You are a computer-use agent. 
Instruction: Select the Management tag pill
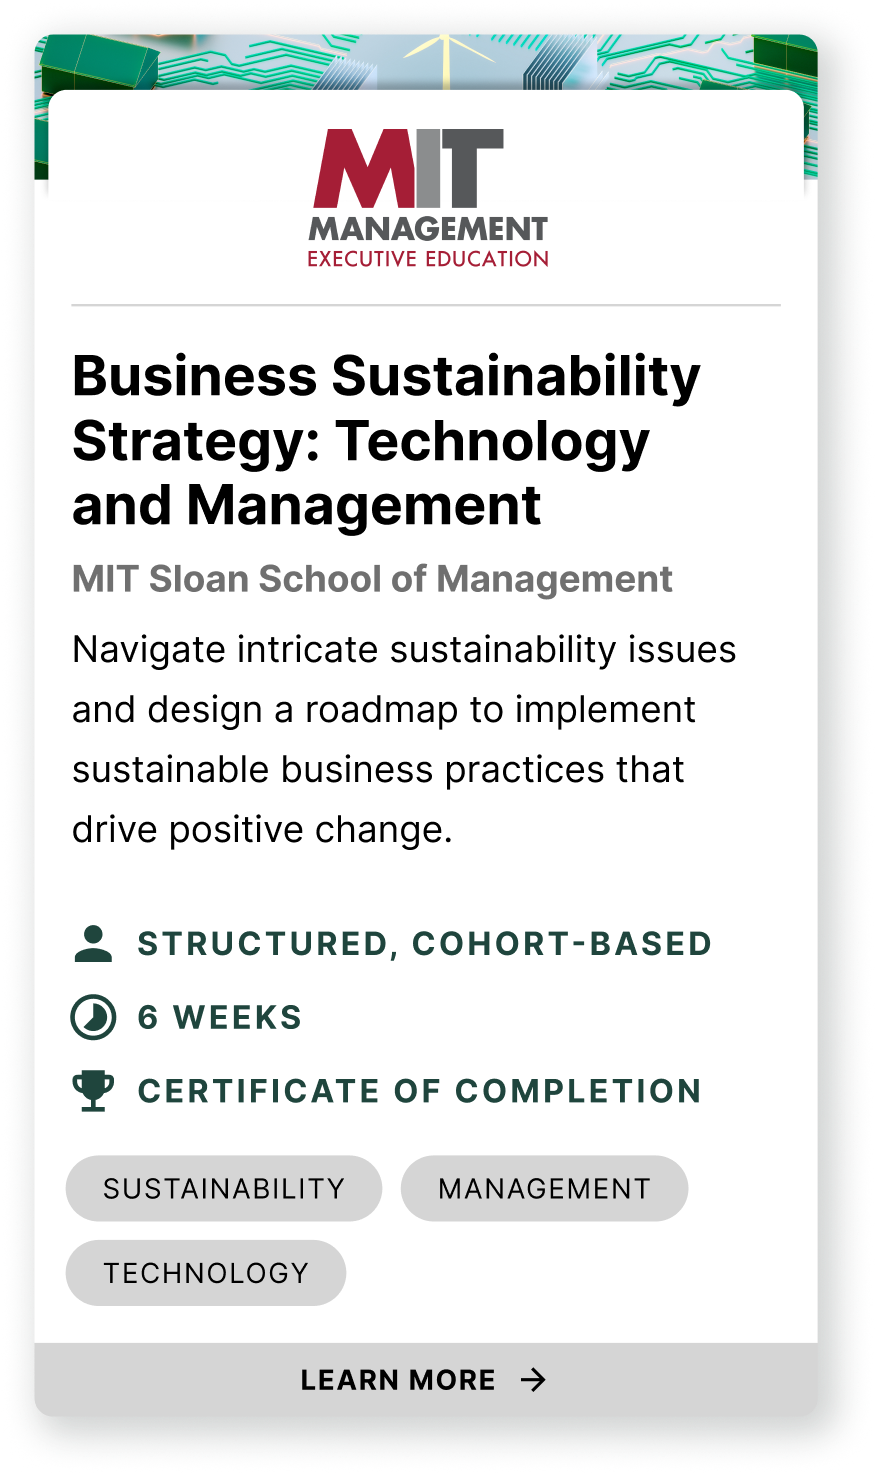click(544, 1189)
